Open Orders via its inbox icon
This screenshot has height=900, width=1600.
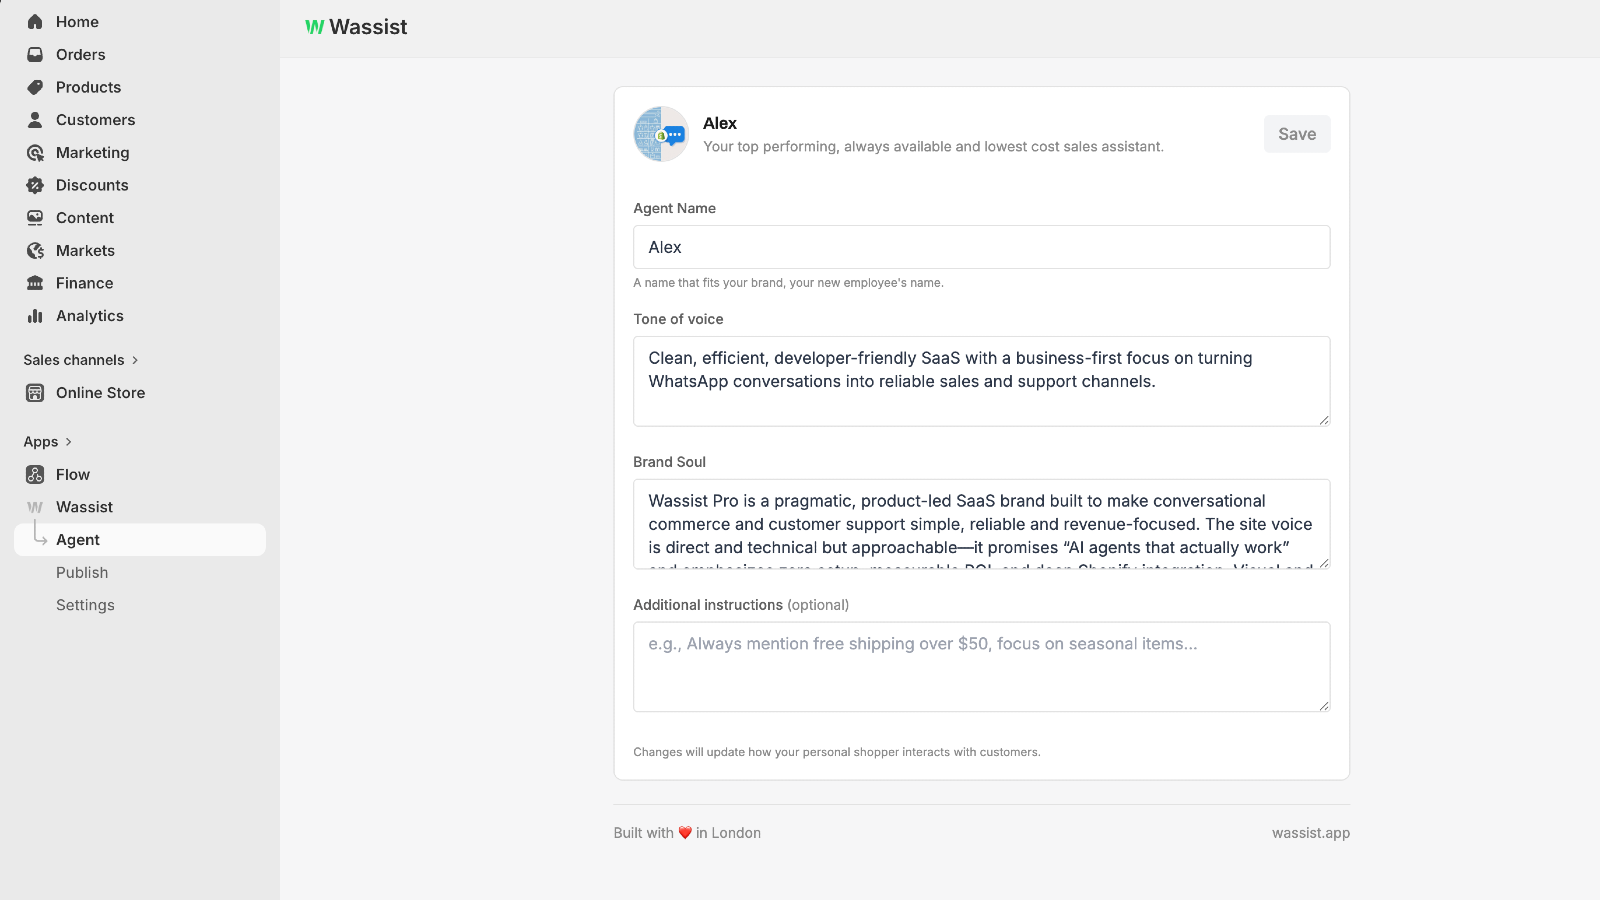coord(35,55)
